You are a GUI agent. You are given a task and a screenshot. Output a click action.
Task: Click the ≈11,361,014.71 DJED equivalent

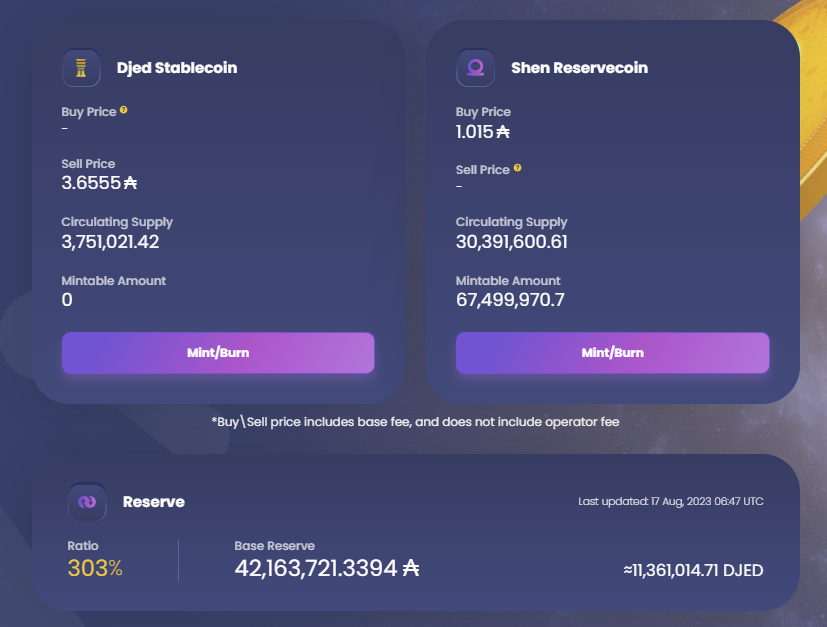[693, 570]
